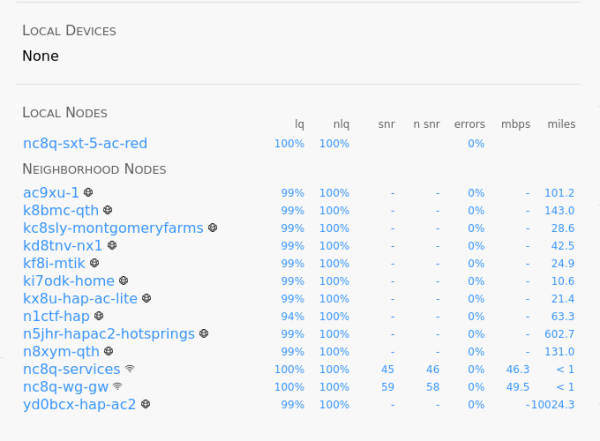Open the nc8q-sxt-5-ac-red local node link
The height and width of the screenshot is (441, 600).
click(x=85, y=143)
